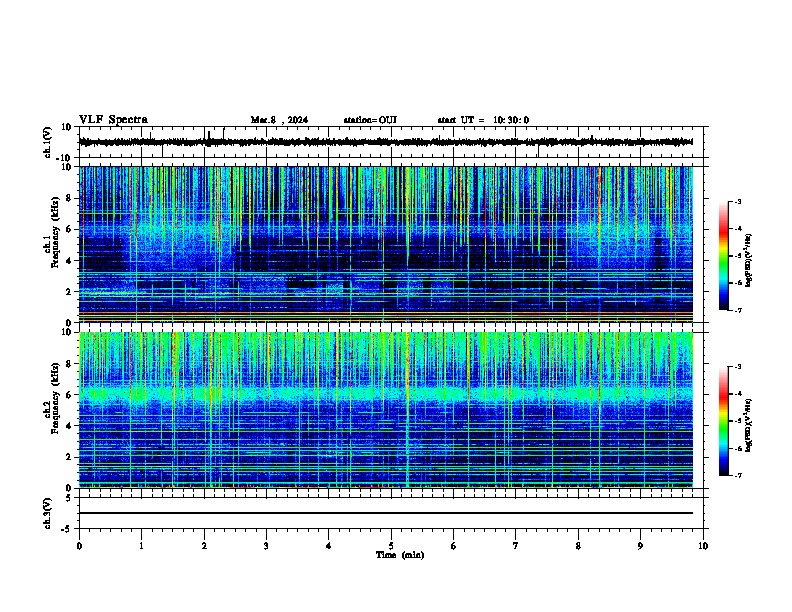Viewport: 792px width, 612px height.
Task: Click the '4' kHz tick on ch.1 spectrogram axis
Action: [70, 261]
